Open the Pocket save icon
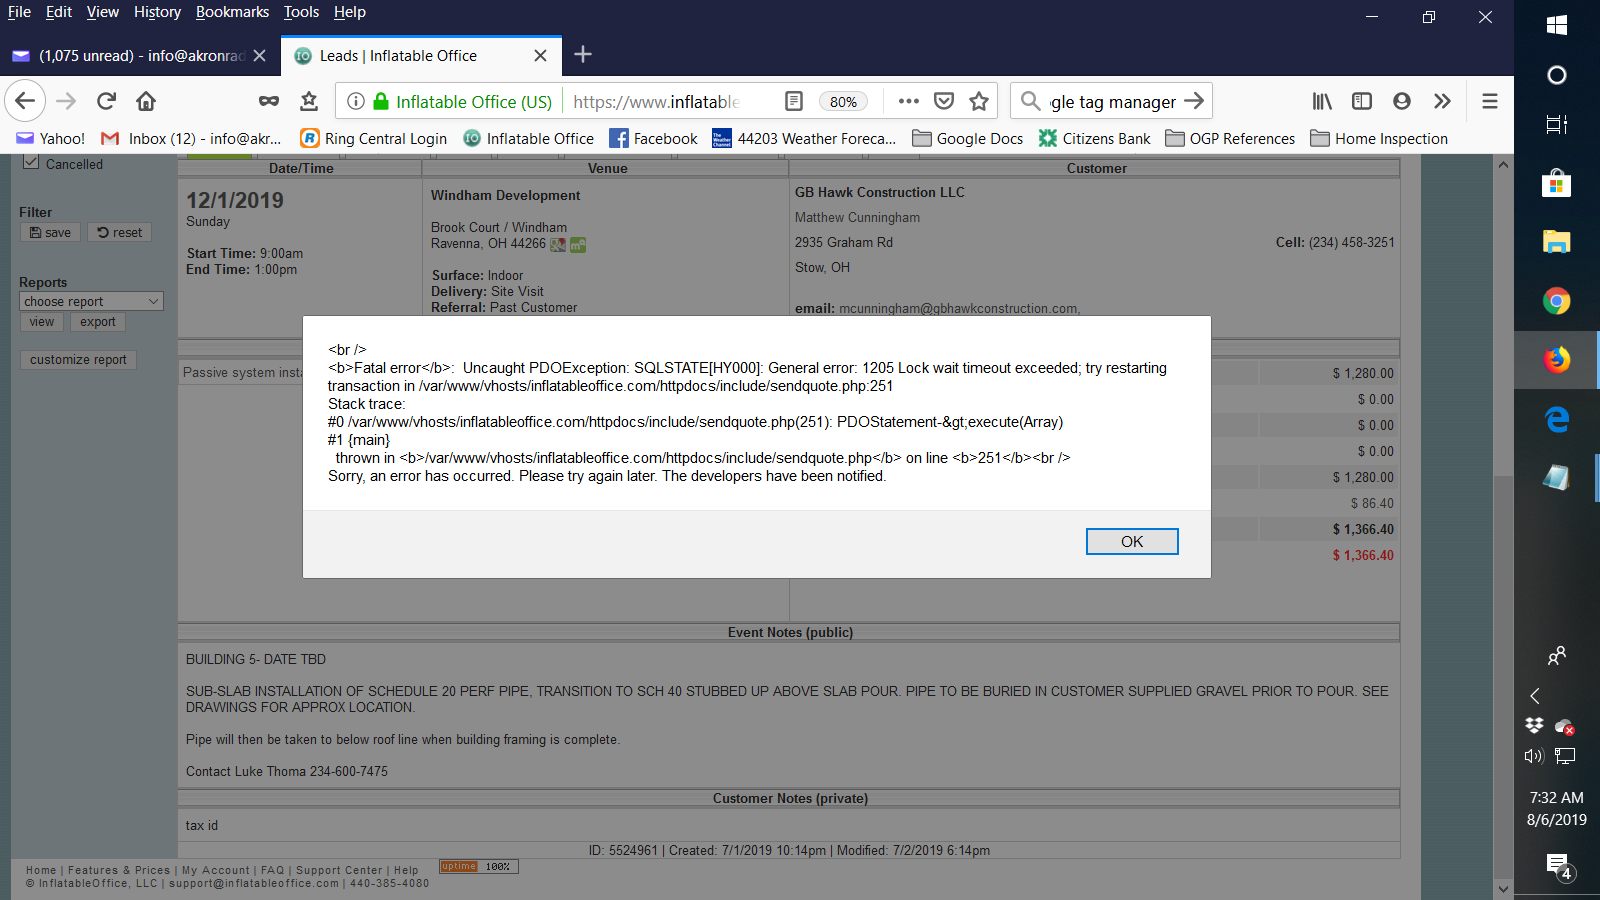1600x900 pixels. [943, 101]
